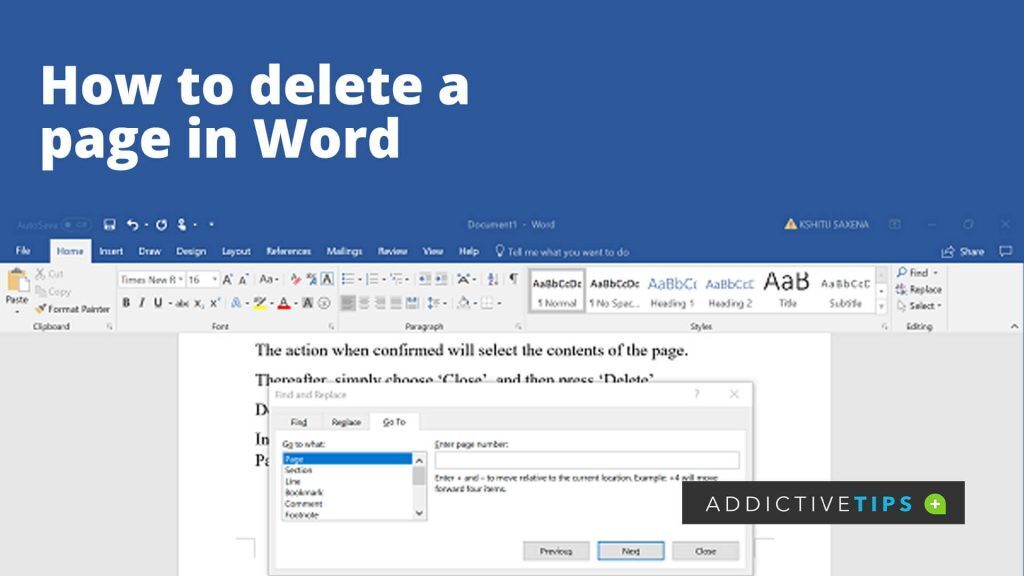Open the text highlight color tool
Screen dimensions: 1024x576
(258, 303)
